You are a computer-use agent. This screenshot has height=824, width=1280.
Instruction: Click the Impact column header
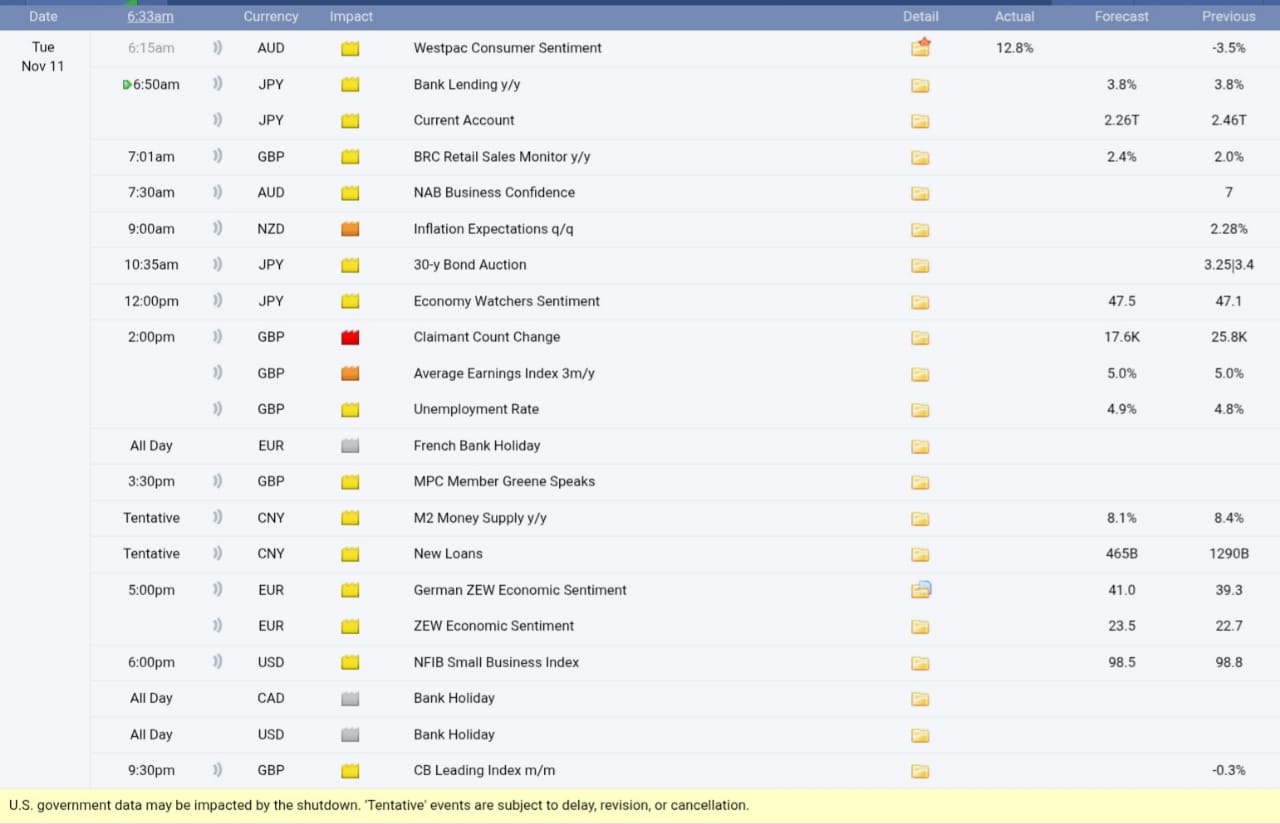[351, 16]
